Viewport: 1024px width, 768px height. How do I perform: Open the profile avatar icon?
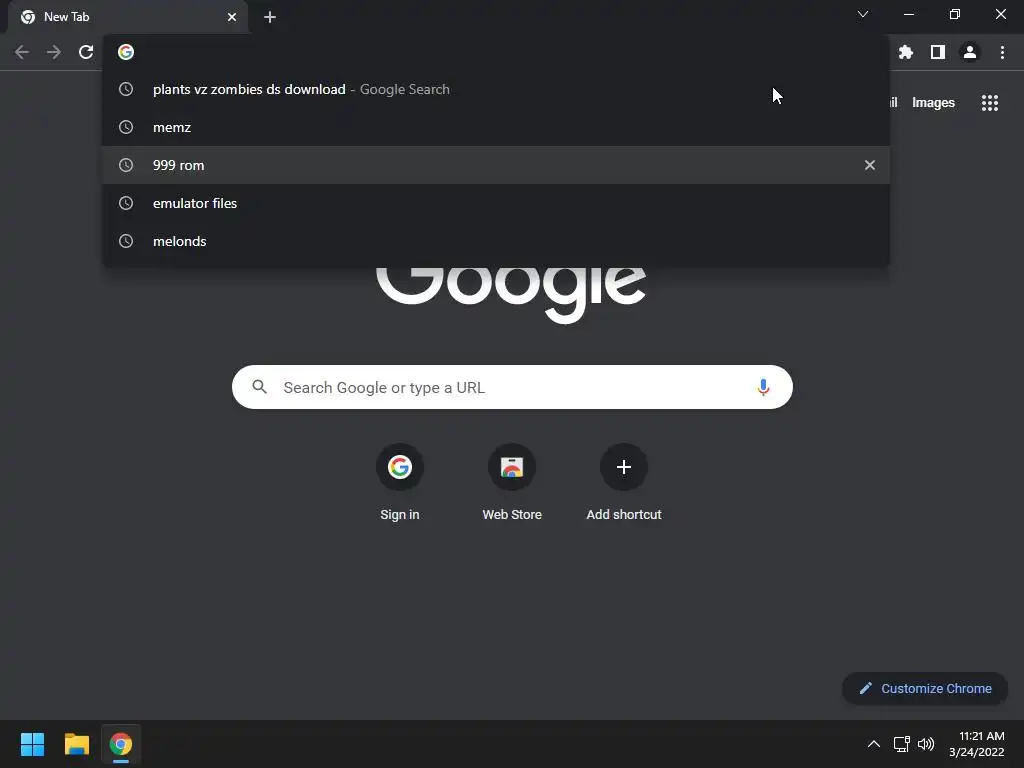coord(970,52)
